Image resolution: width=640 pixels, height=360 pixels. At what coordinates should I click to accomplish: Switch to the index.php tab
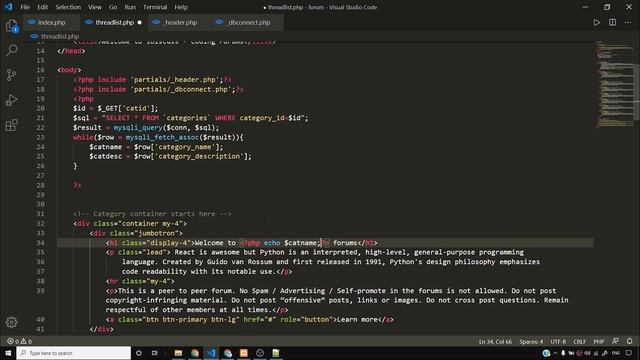tap(51, 22)
